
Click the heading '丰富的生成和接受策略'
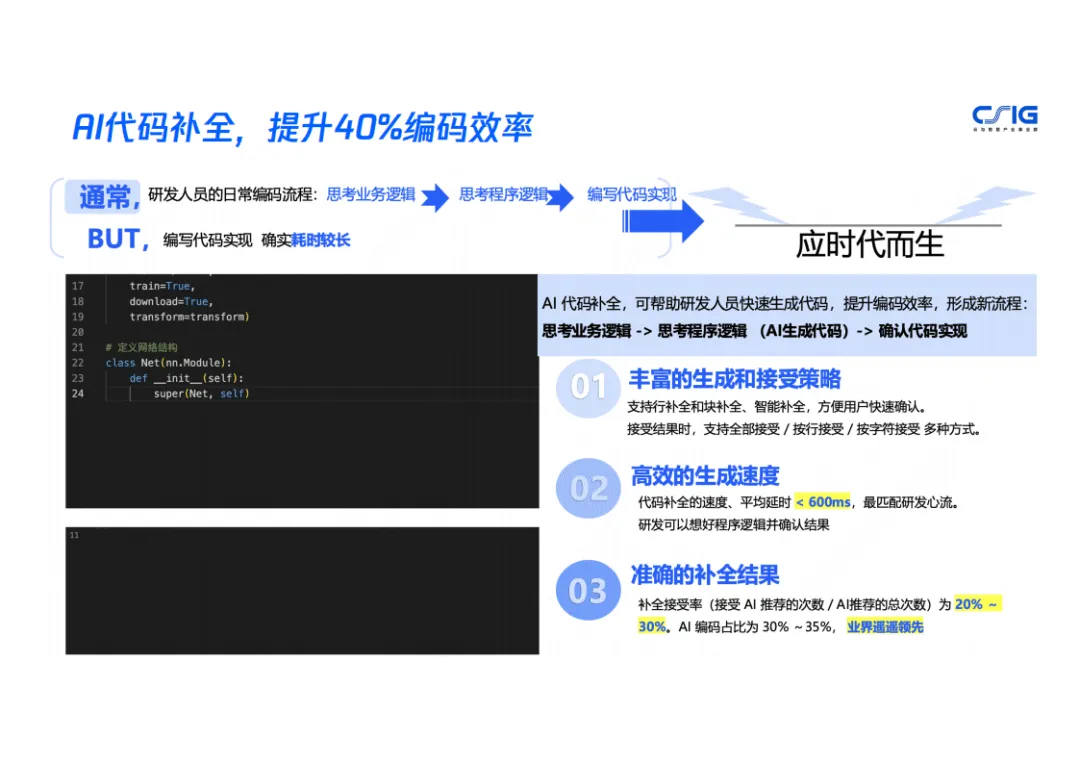click(735, 379)
